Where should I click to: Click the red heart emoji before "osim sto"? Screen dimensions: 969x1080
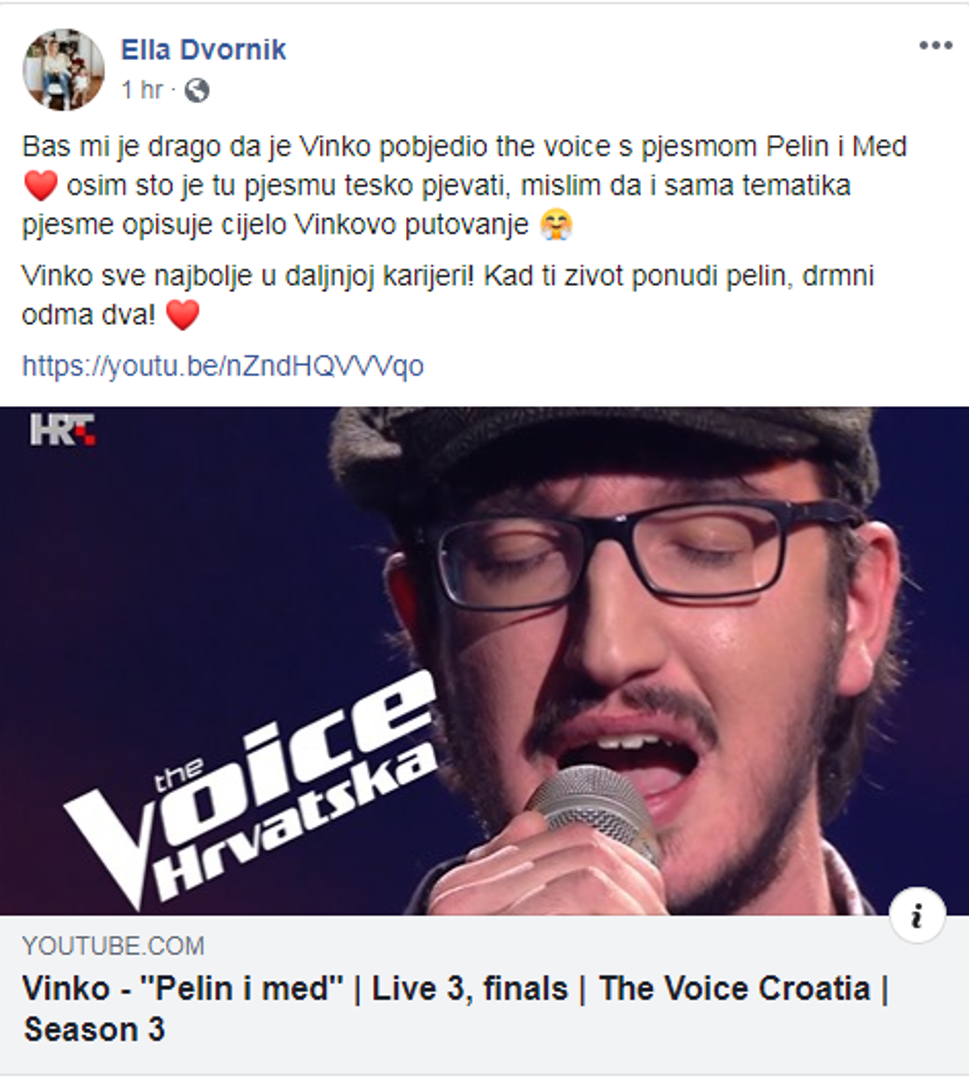point(40,186)
